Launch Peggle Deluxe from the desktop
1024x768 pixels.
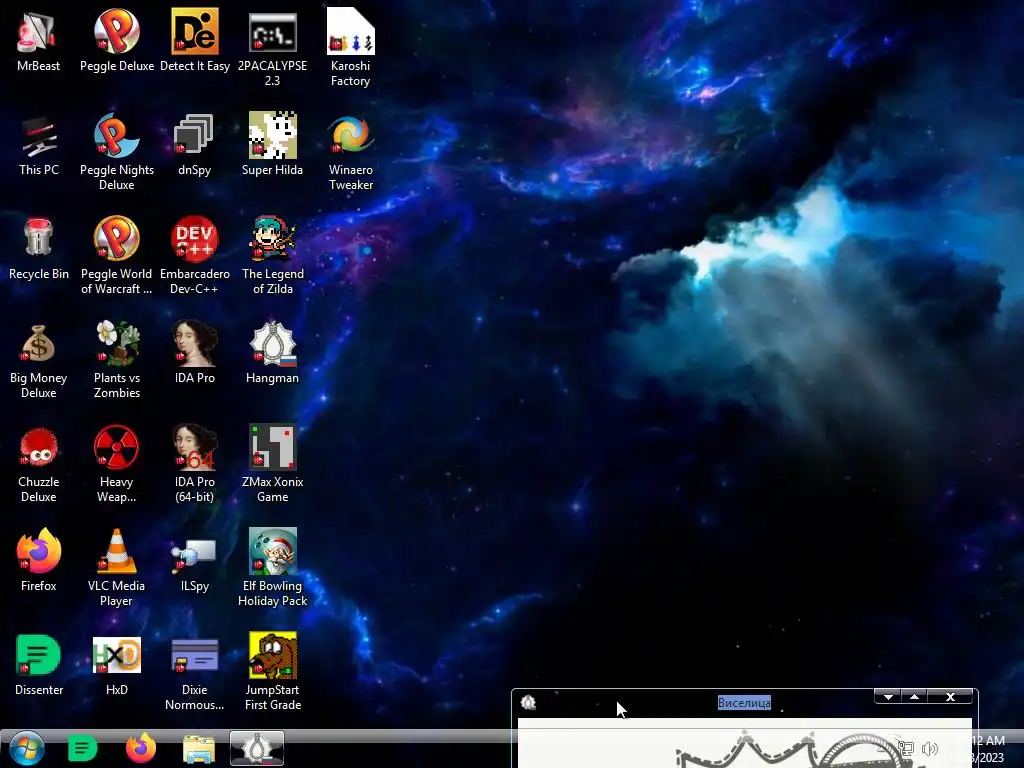point(117,40)
